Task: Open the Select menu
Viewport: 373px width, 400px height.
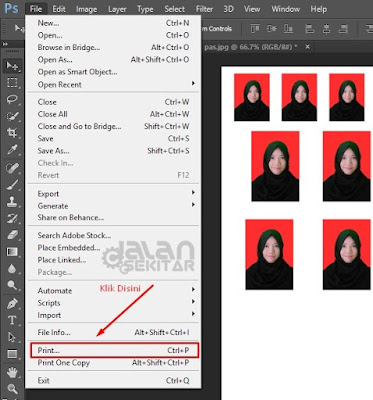Action: click(174, 9)
